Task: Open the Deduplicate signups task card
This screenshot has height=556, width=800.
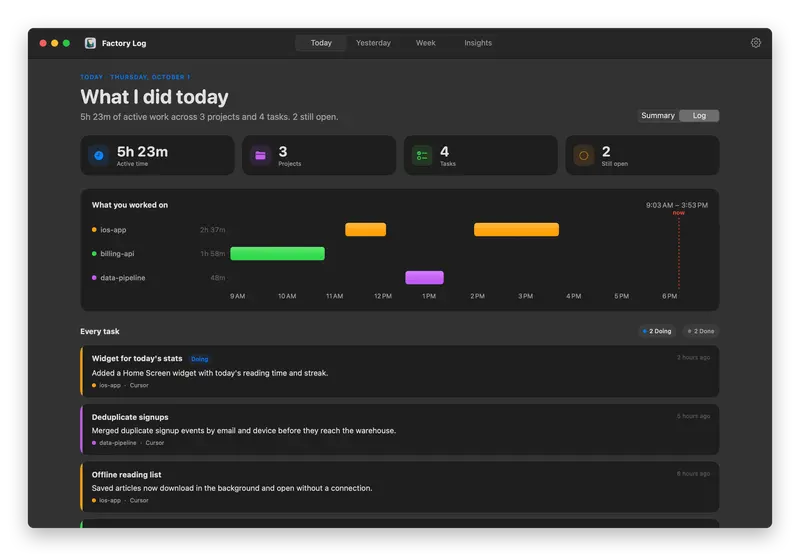Action: pos(399,429)
